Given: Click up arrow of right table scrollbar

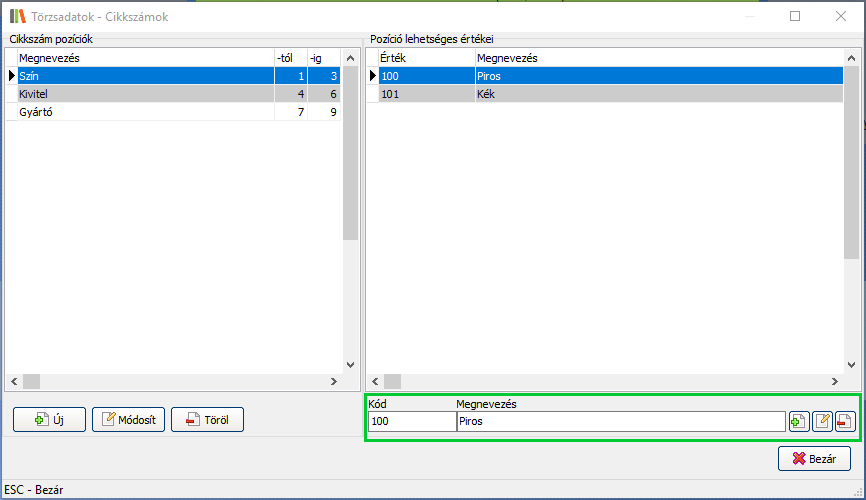Looking at the screenshot, I should 851,58.
